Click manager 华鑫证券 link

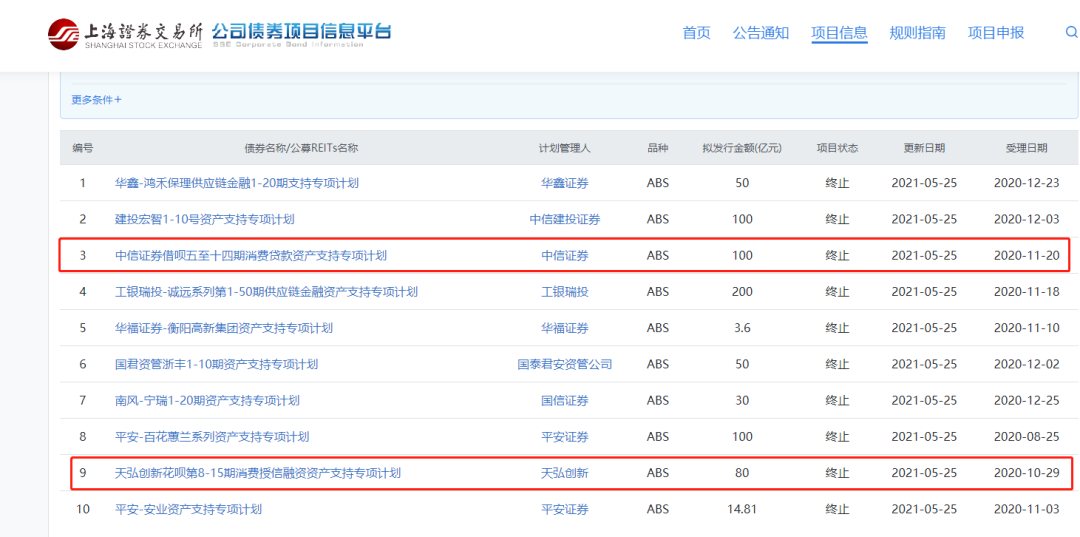click(565, 183)
